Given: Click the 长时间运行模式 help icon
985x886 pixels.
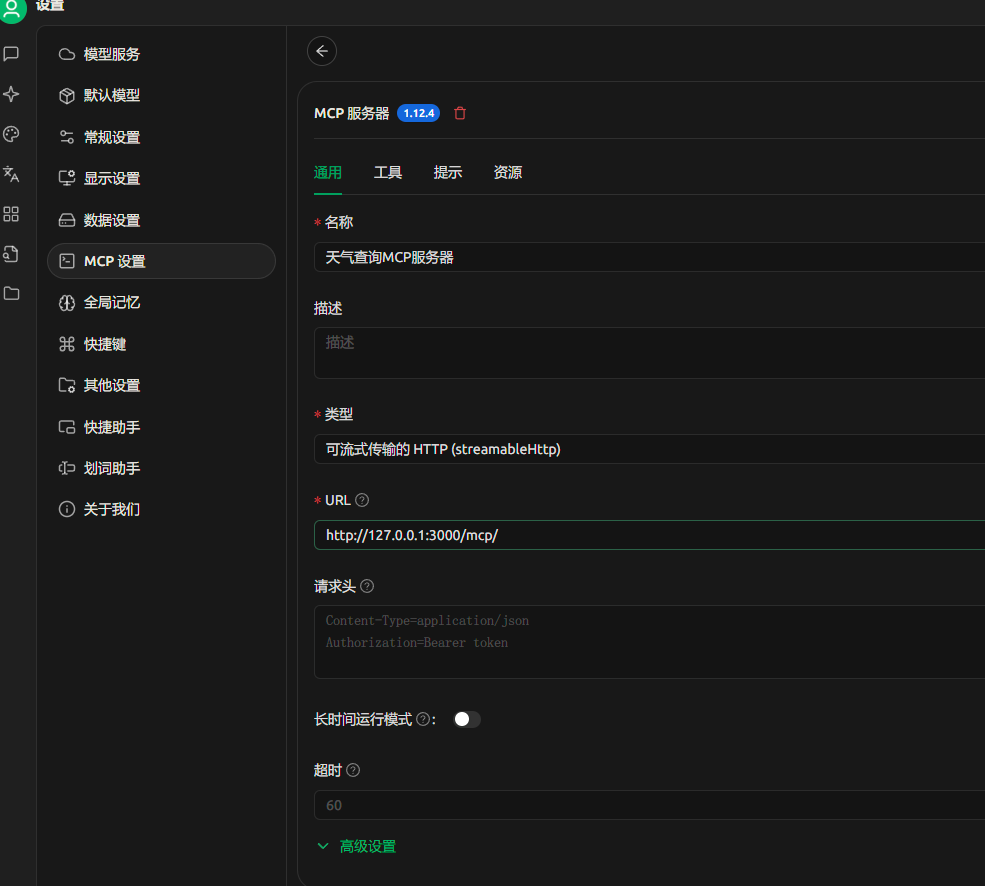Looking at the screenshot, I should pos(423,719).
